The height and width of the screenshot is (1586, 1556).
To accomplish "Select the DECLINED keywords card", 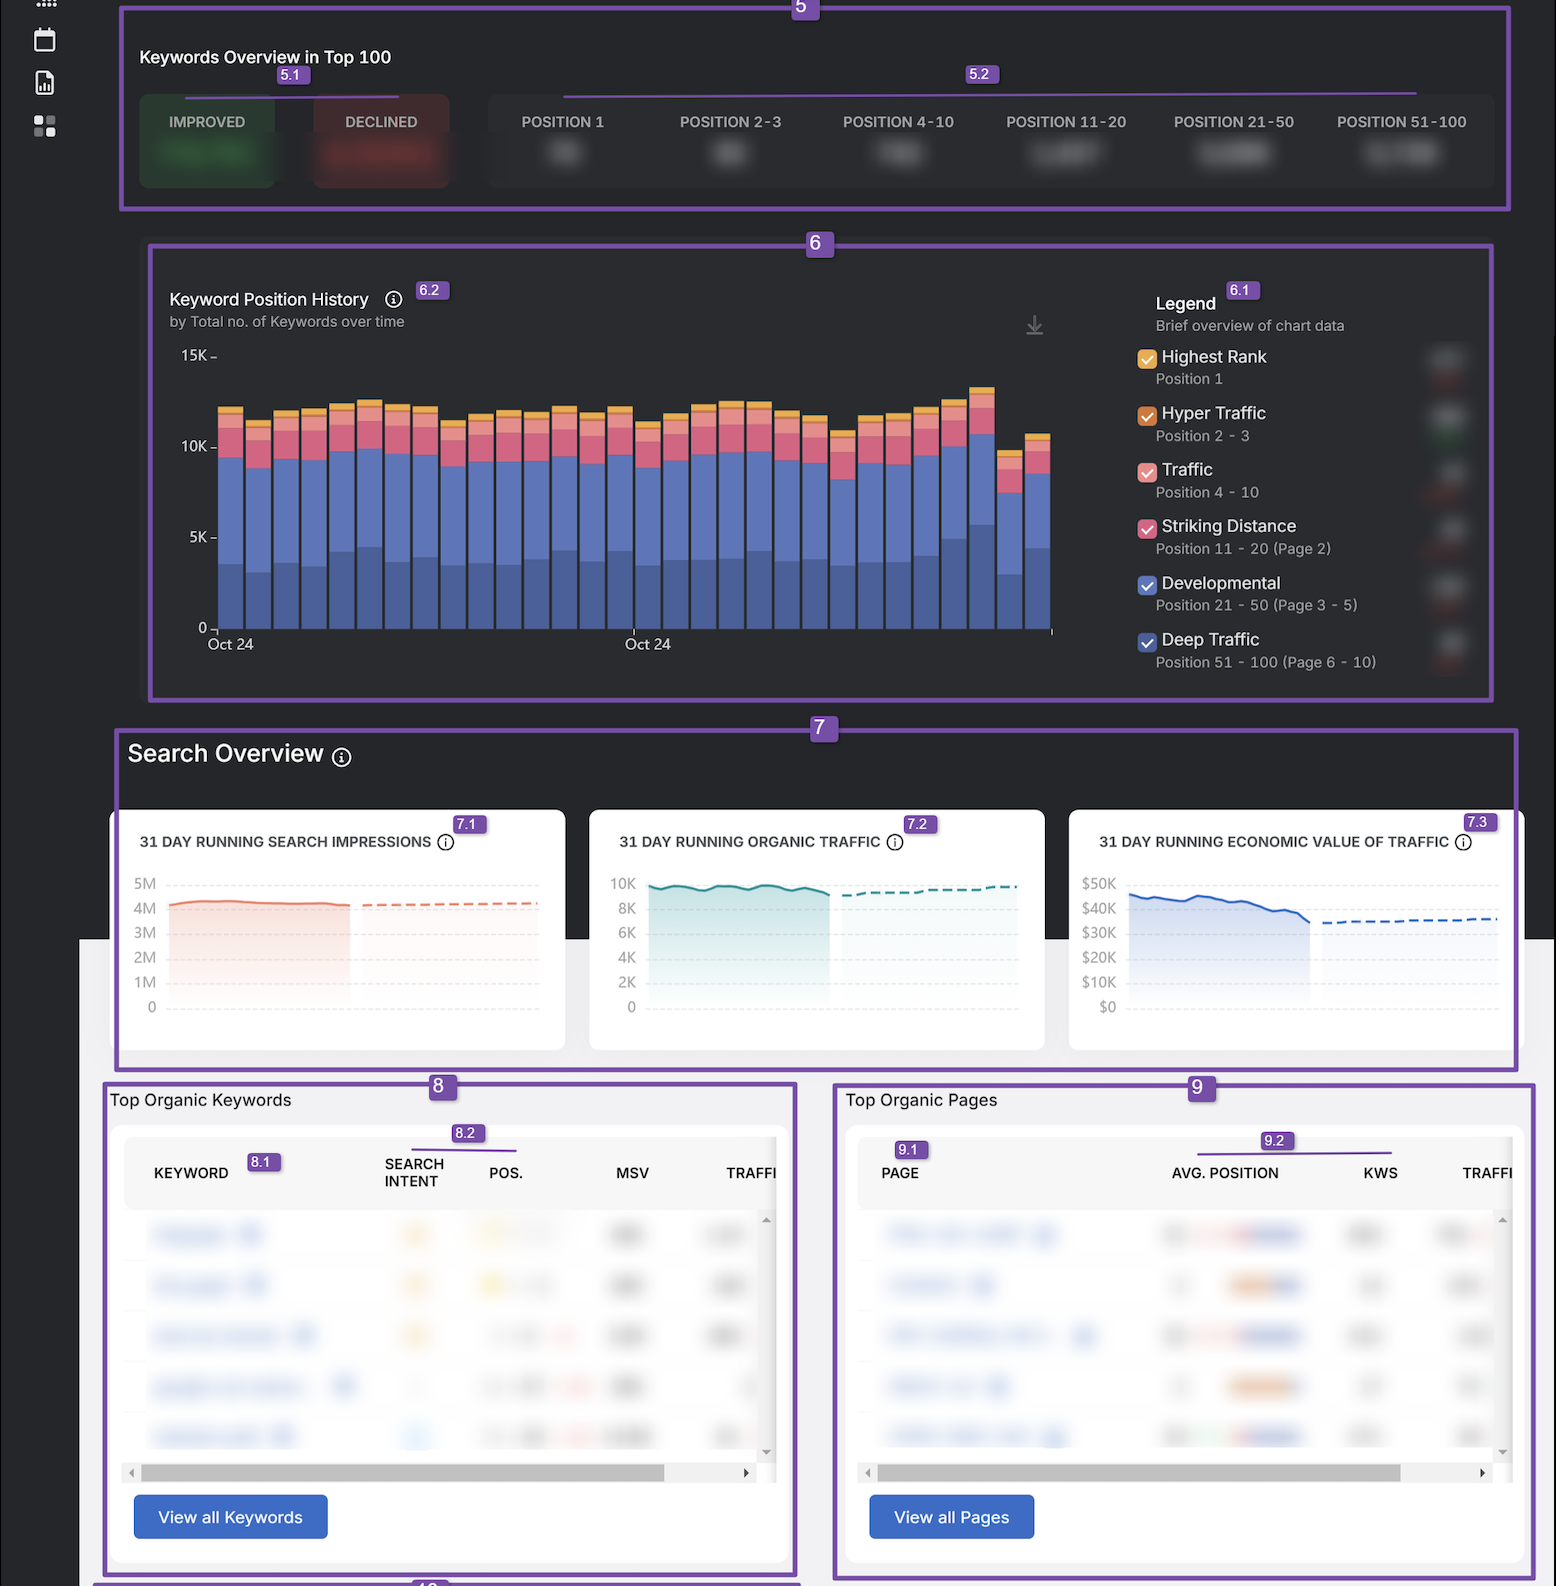I will tap(381, 141).
